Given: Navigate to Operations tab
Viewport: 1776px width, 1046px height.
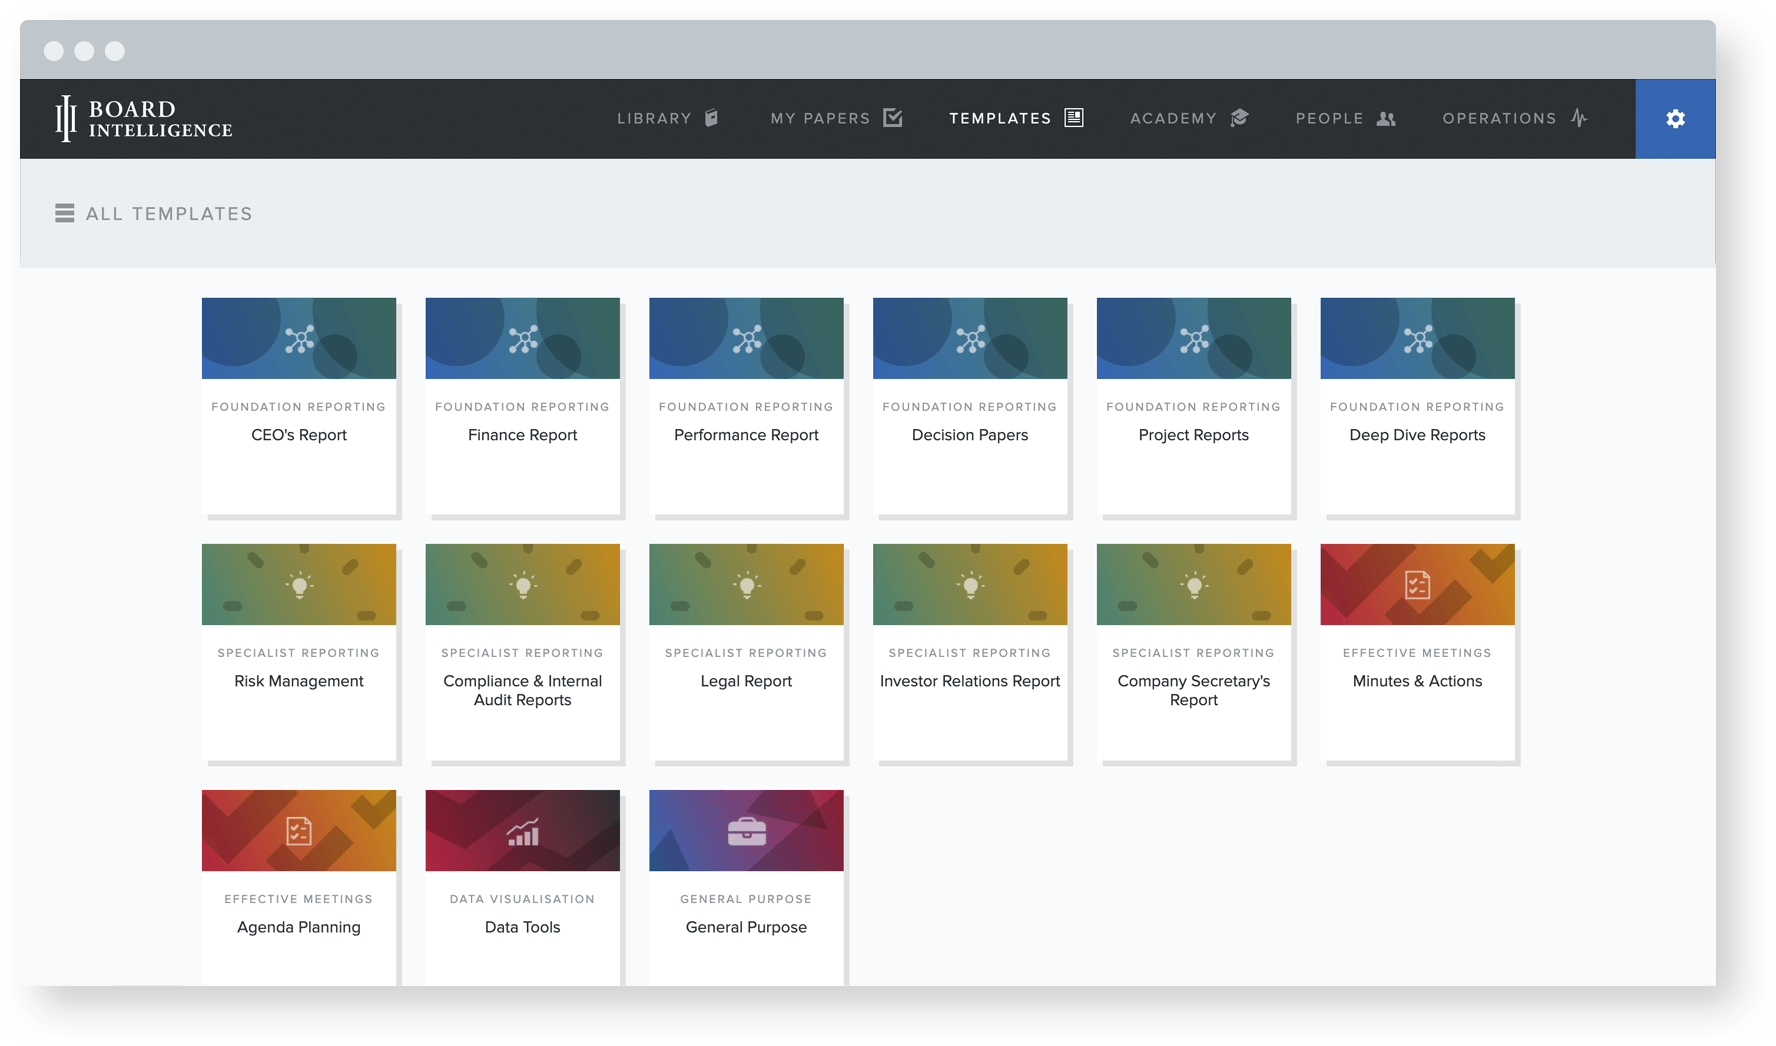Looking at the screenshot, I should click(x=1514, y=119).
